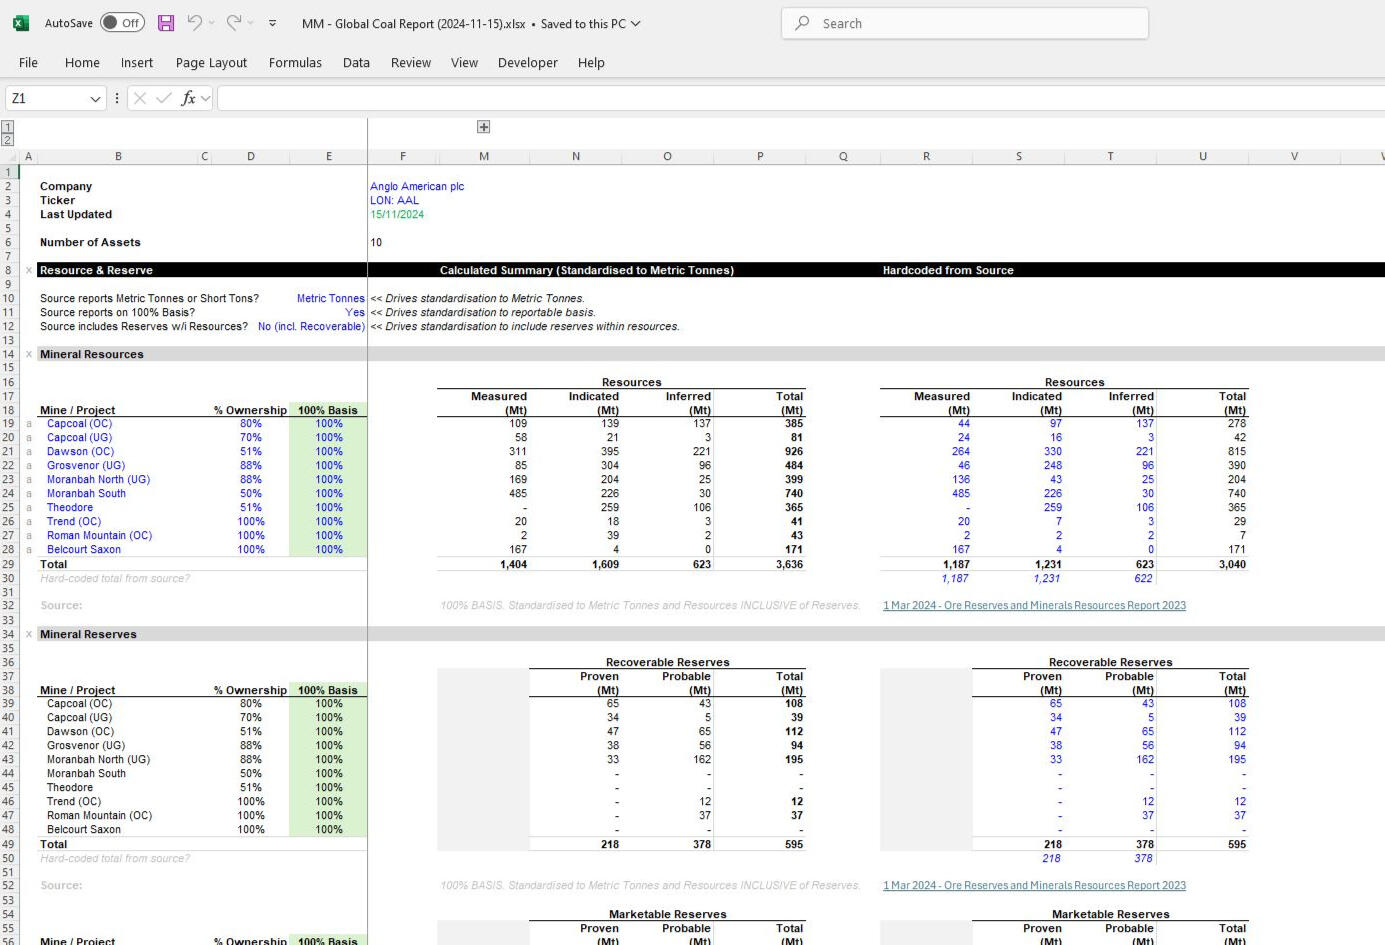
Task: Show outline level 2 columns
Action: pos(7,140)
